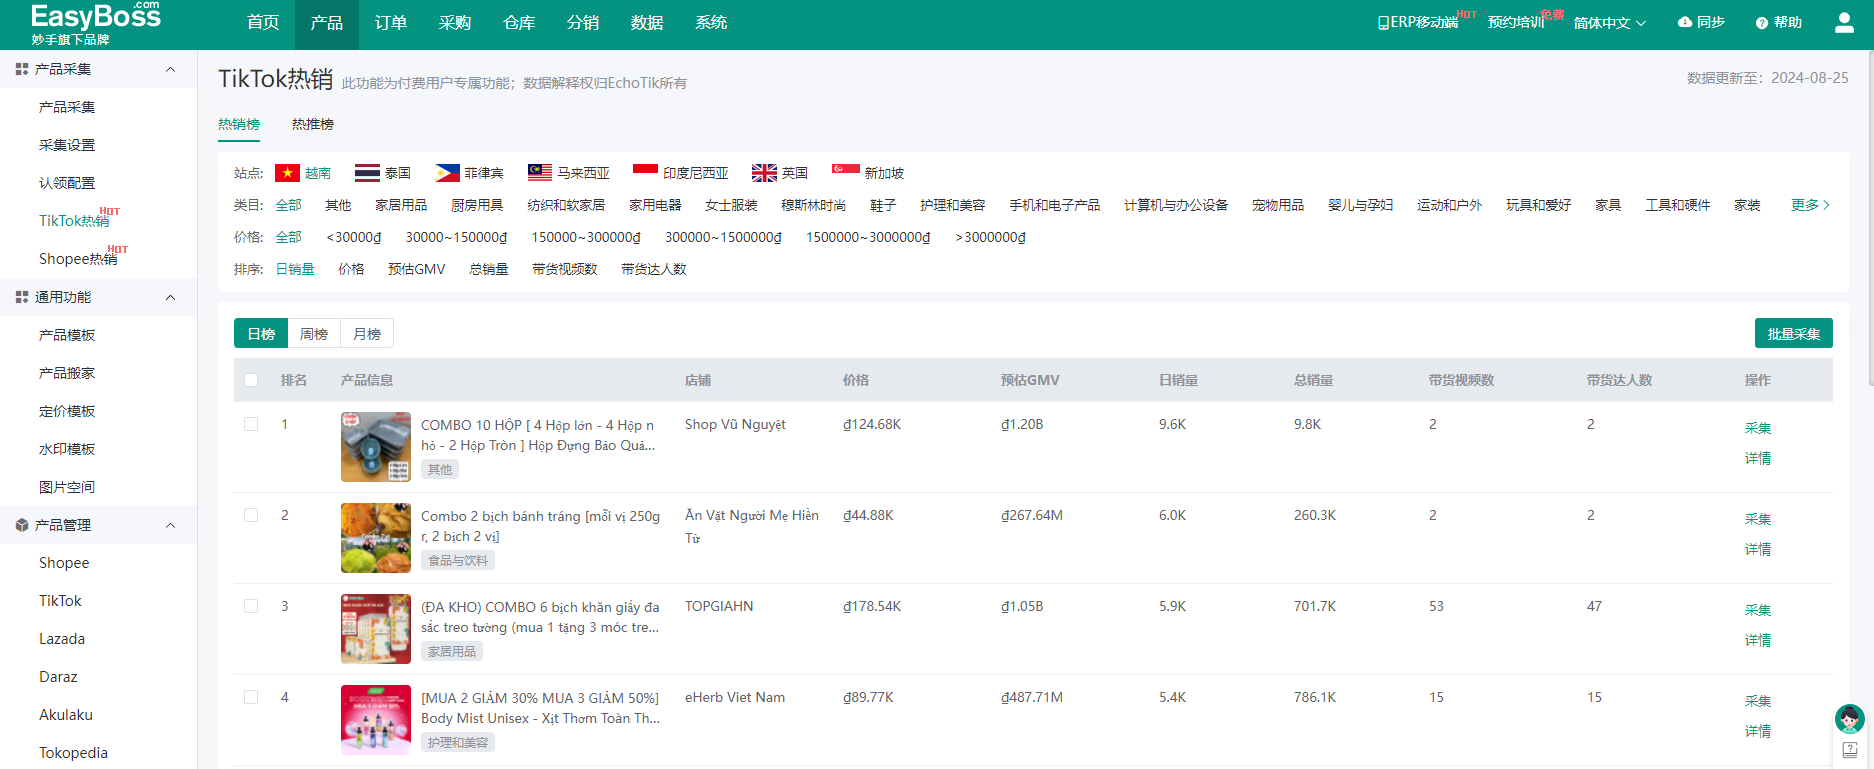Sort by 带货视频数

565,269
